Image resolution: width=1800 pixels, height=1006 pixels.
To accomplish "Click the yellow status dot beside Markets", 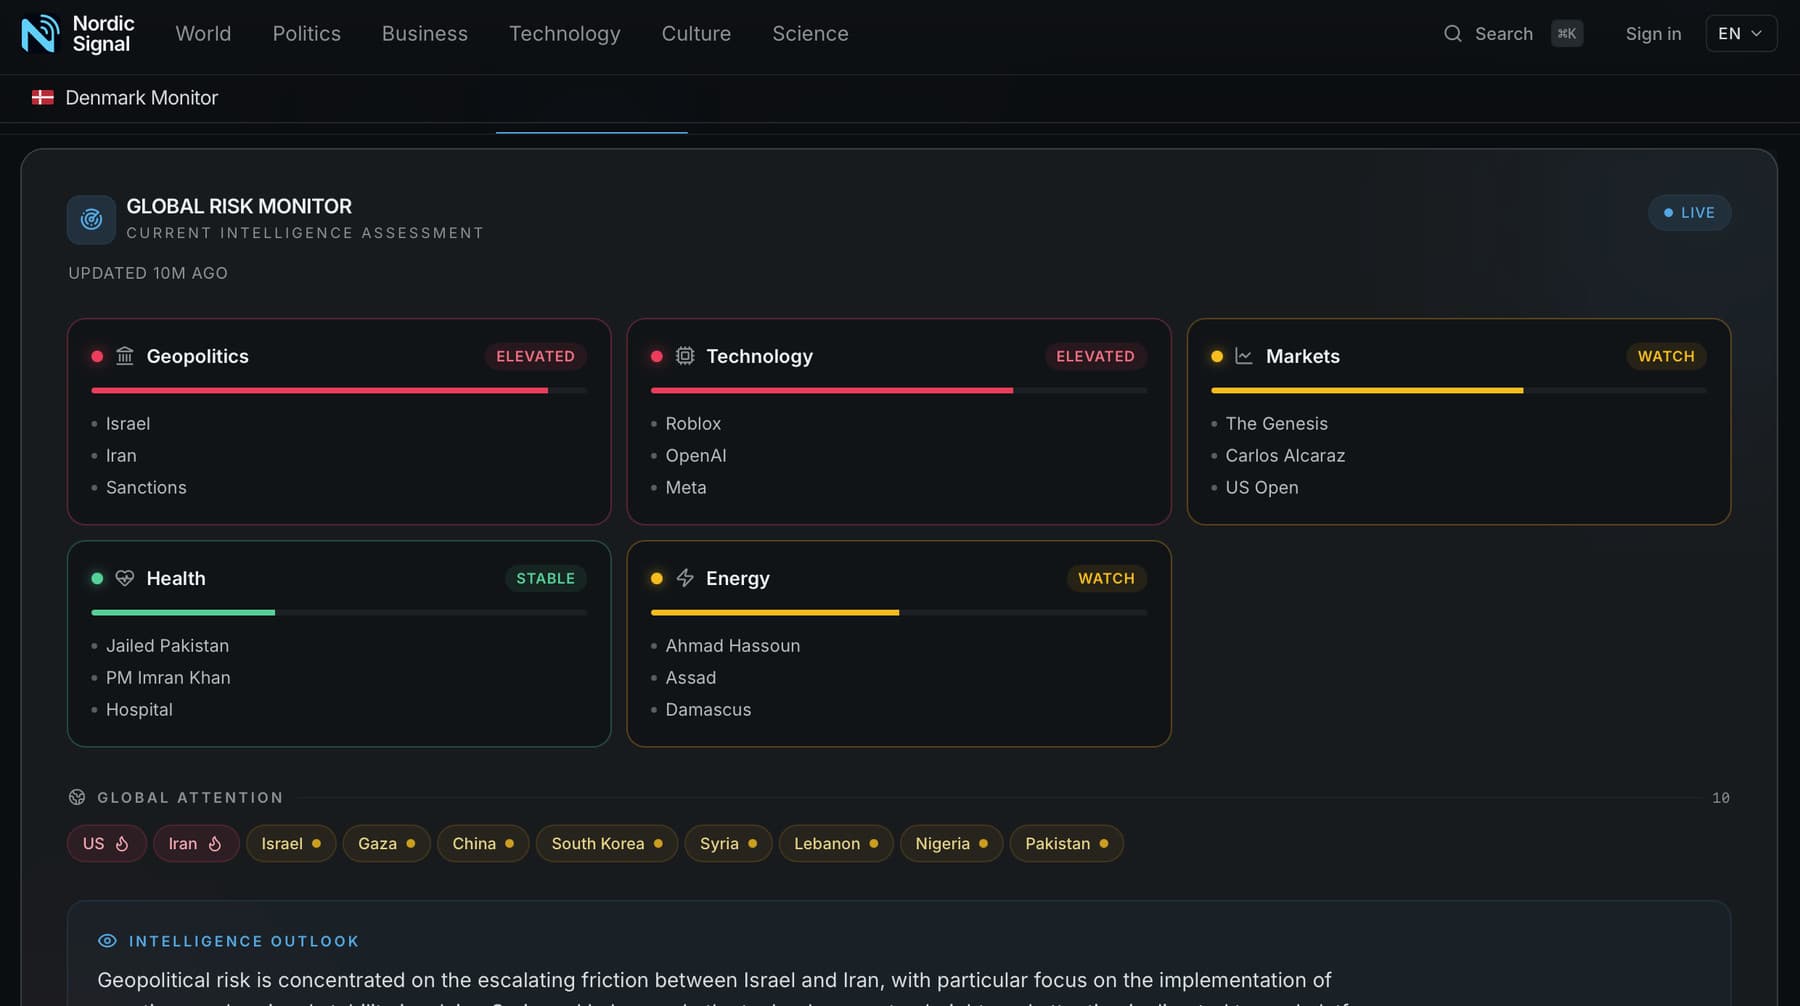I will [1217, 356].
